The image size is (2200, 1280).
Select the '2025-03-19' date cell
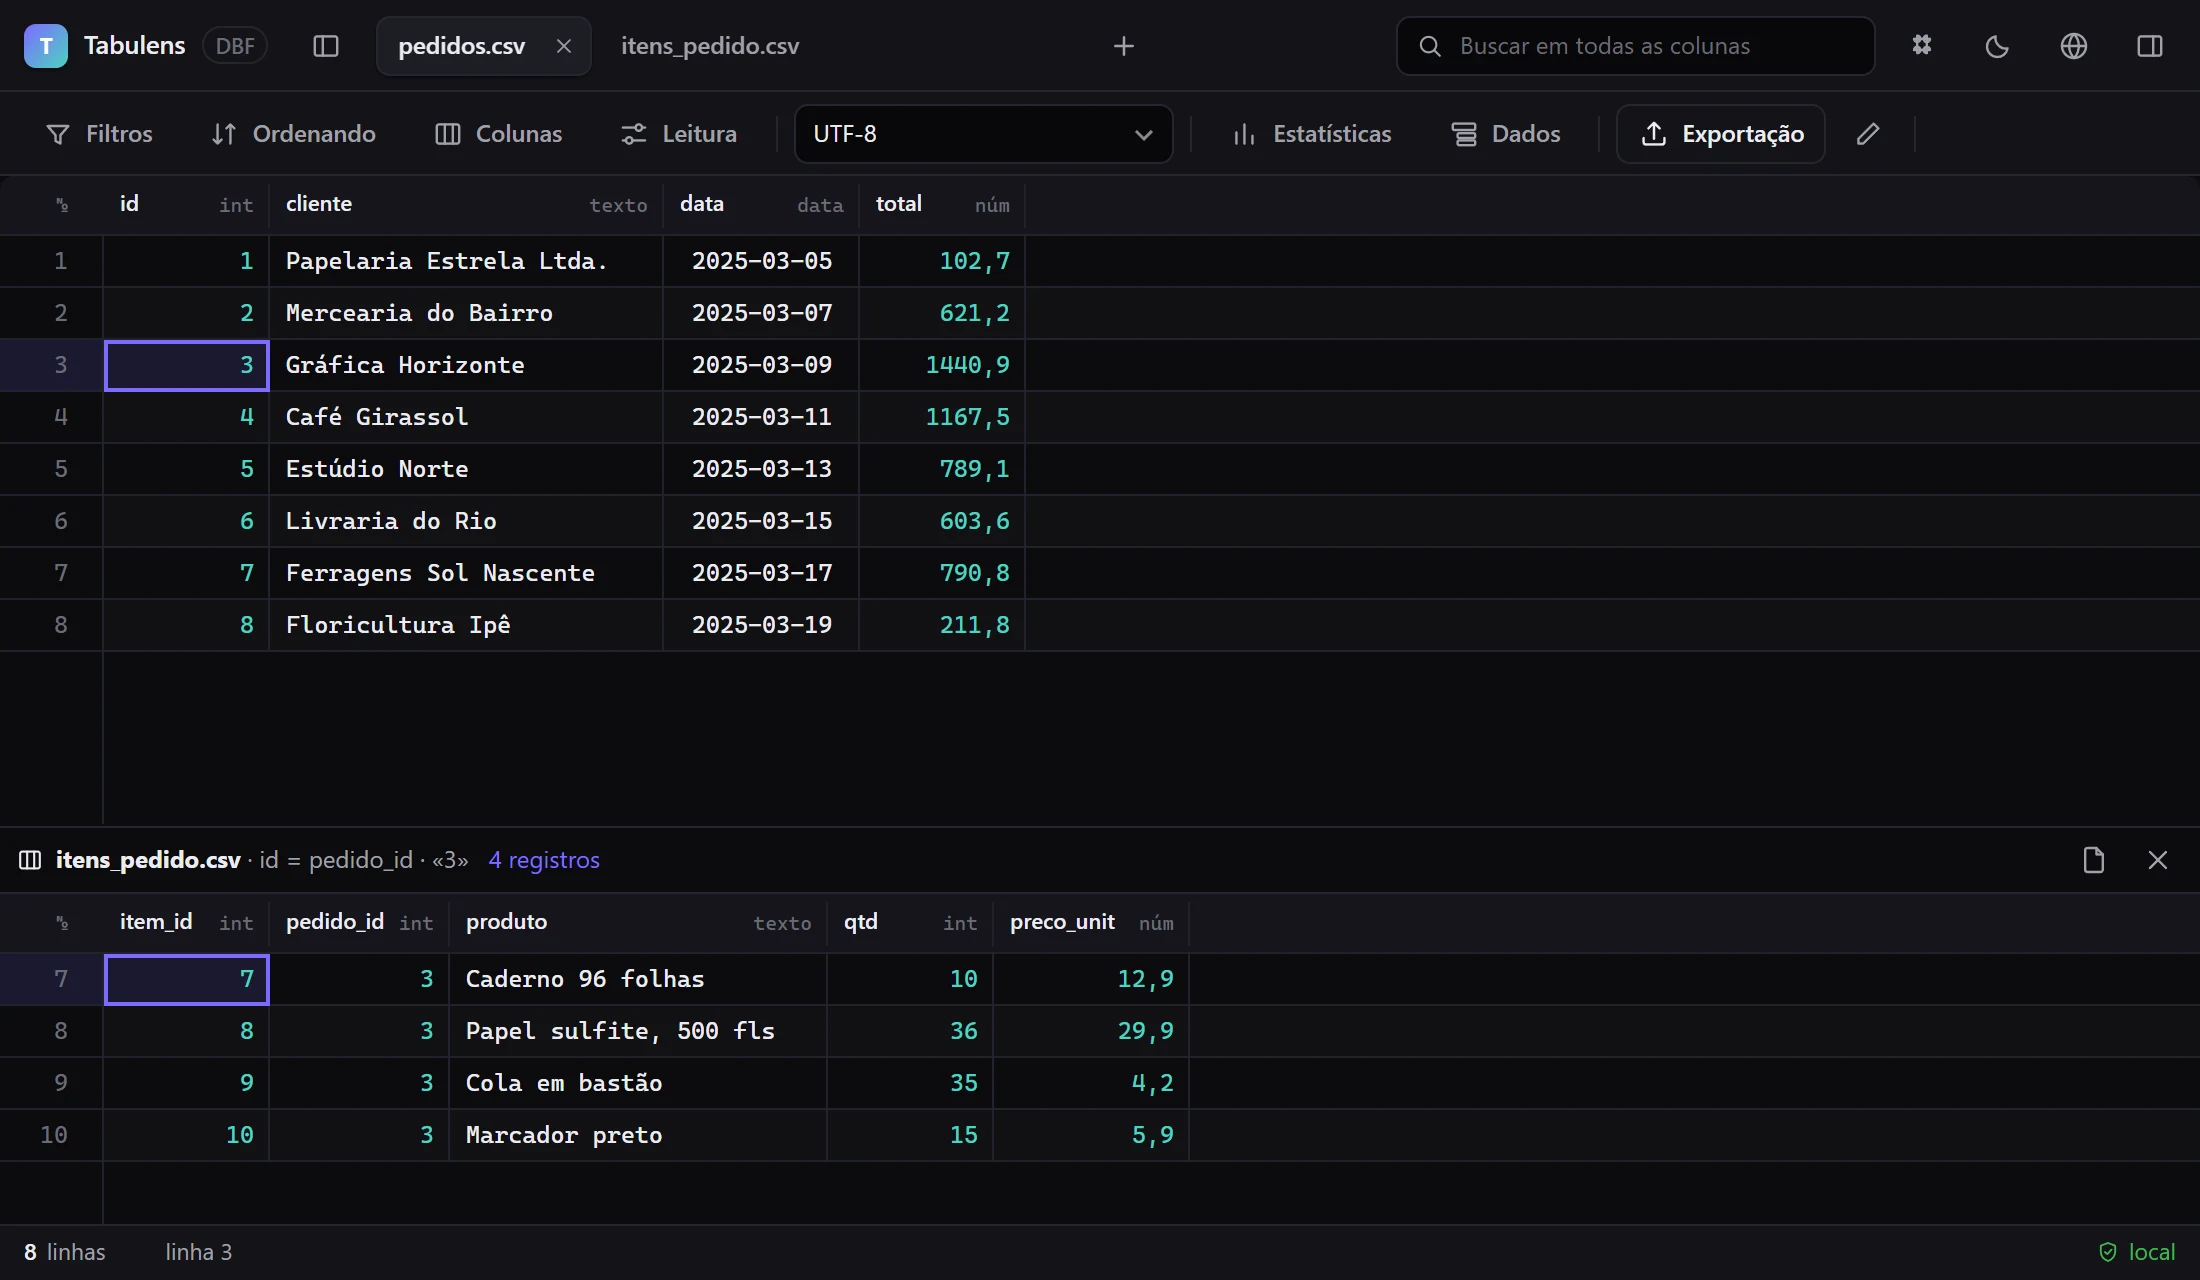(761, 625)
